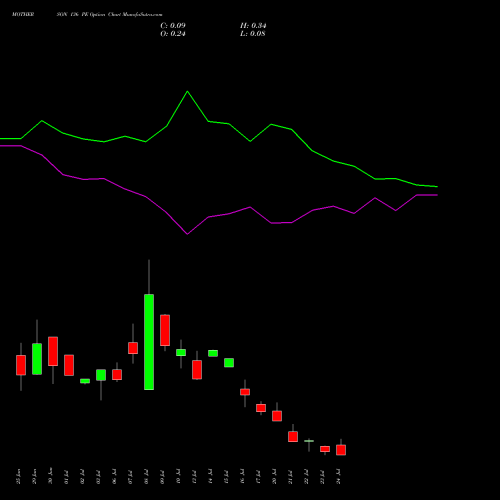The image size is (500, 500).
Task: Click the 24 Jul date axis label
Action: tap(339, 477)
